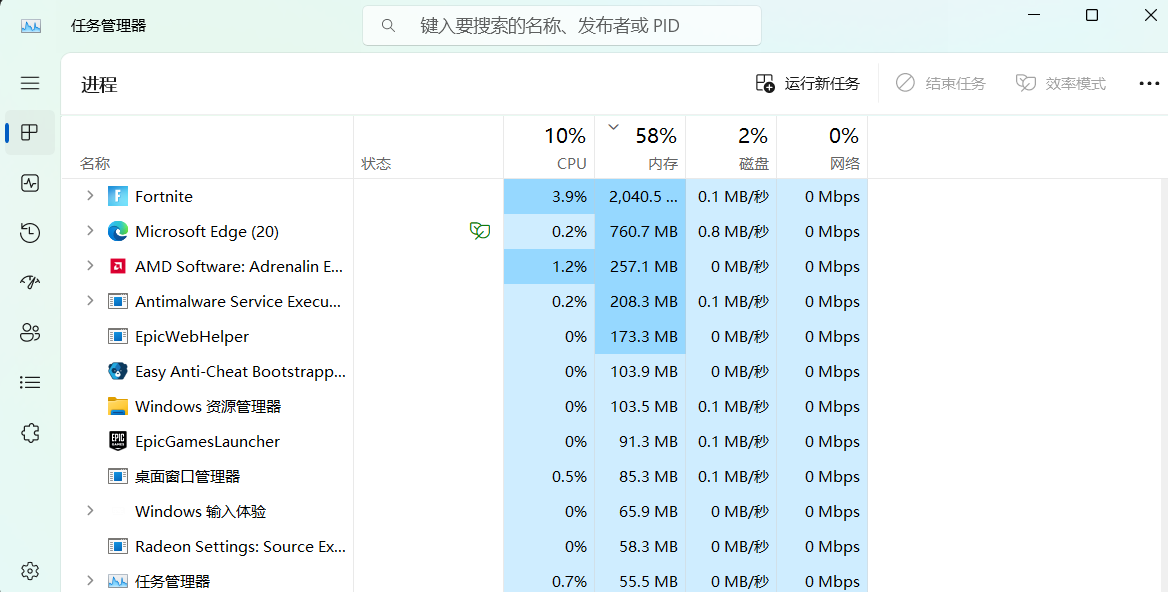Click the 91.3 MB memory cell
Image resolution: width=1168 pixels, height=592 pixels.
coord(641,442)
